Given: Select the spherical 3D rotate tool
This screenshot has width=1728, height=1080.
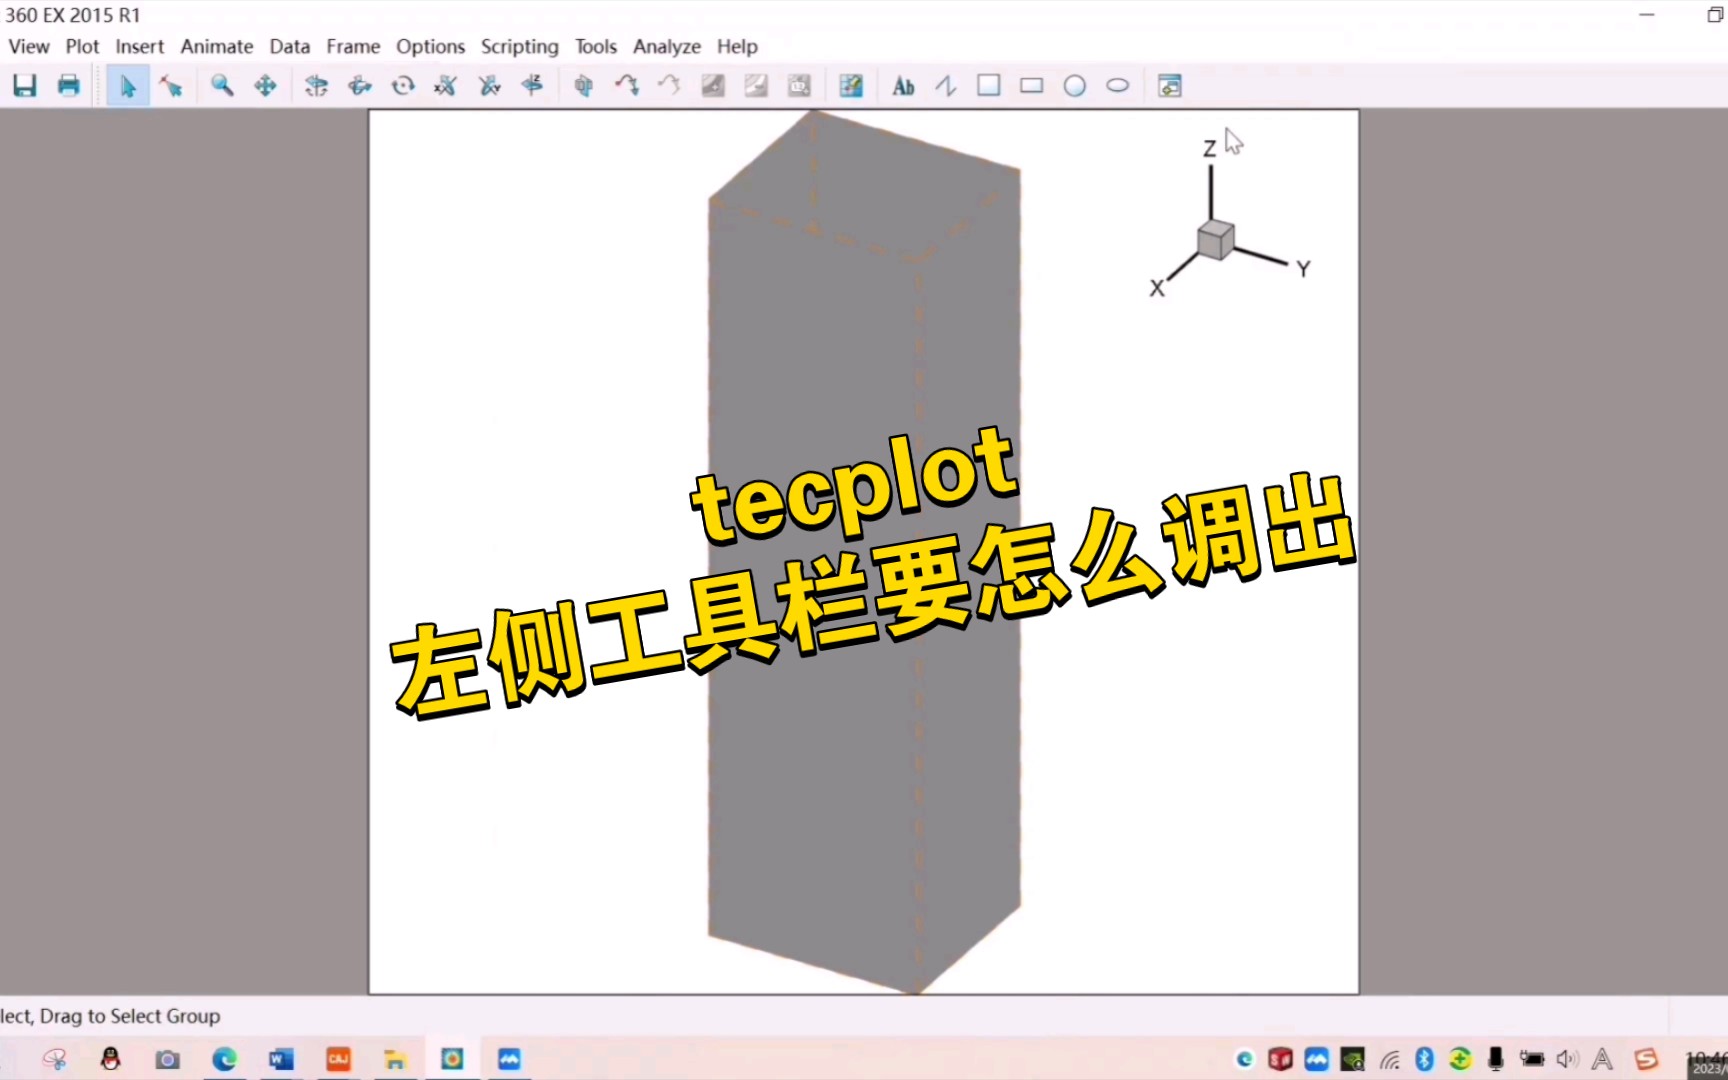Looking at the screenshot, I should [316, 86].
